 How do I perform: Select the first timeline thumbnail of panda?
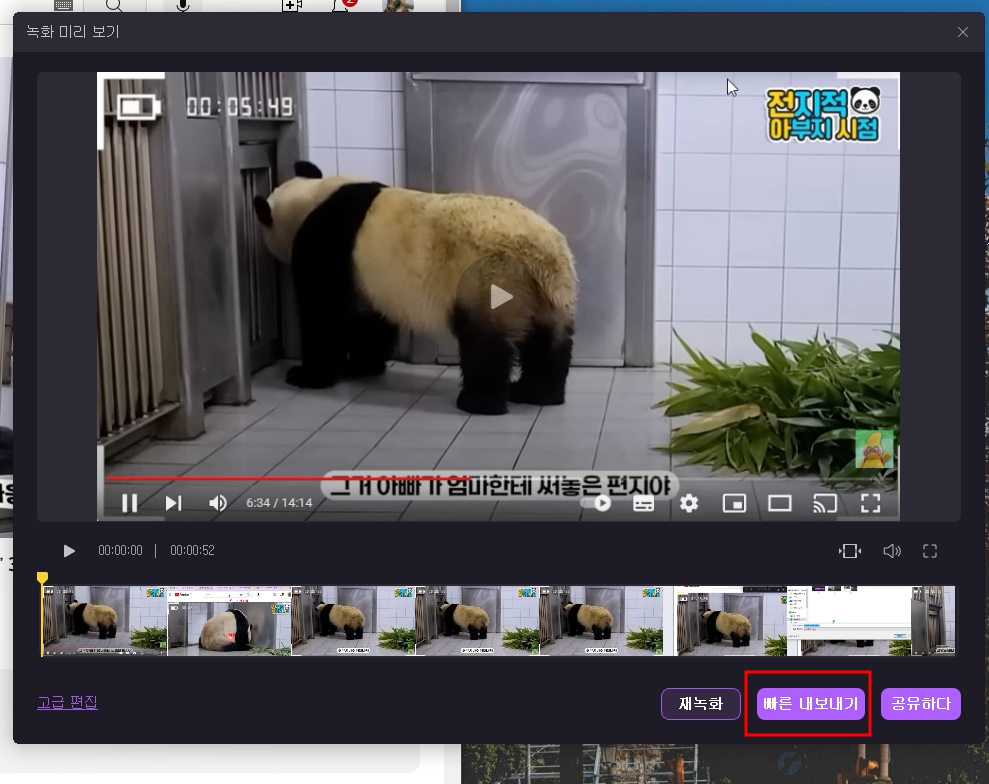(105, 621)
